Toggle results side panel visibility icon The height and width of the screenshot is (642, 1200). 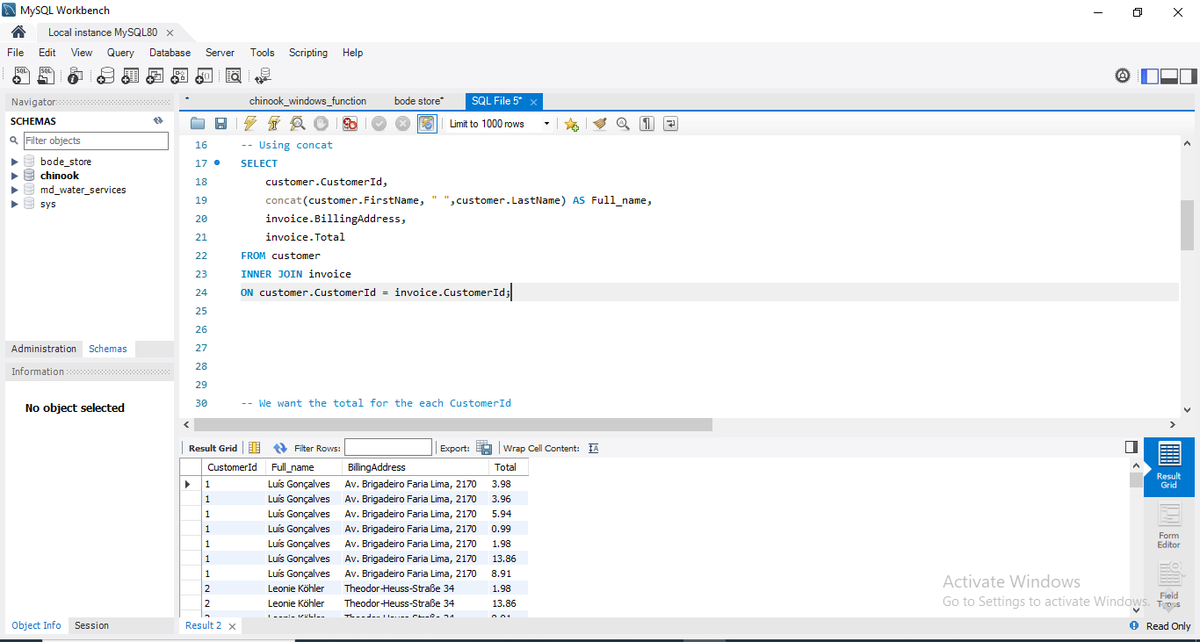pyautogui.click(x=1131, y=447)
